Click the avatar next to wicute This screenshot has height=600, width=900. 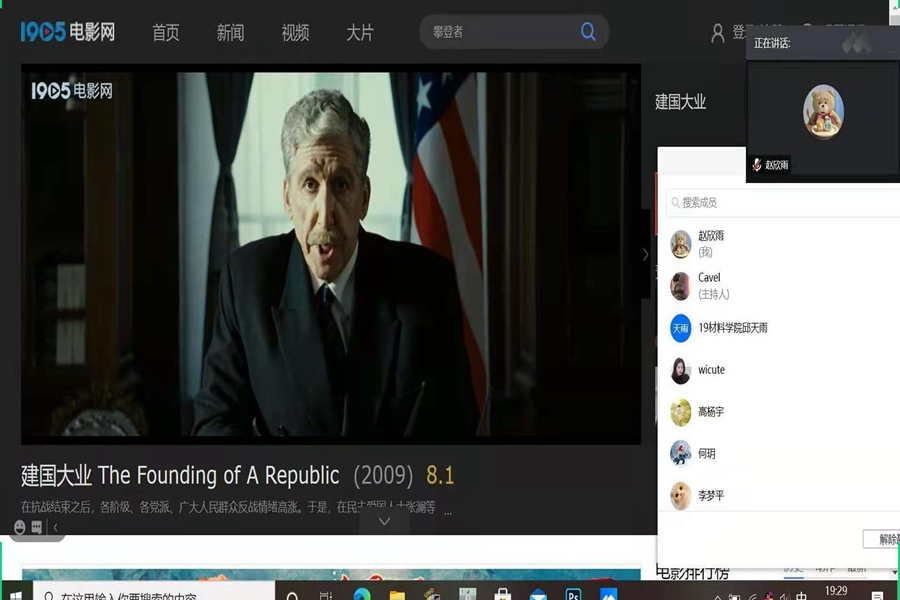(681, 370)
